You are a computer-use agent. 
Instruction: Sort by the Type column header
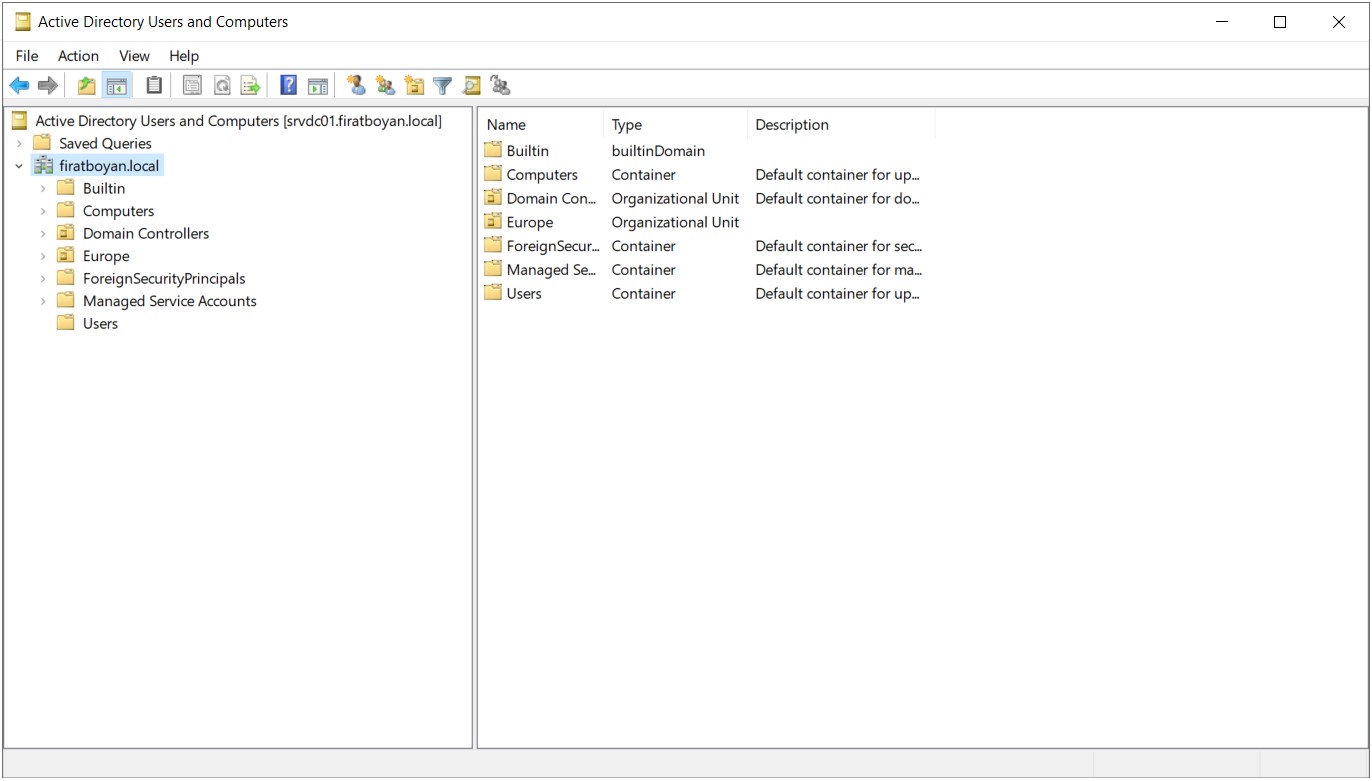(x=675, y=125)
